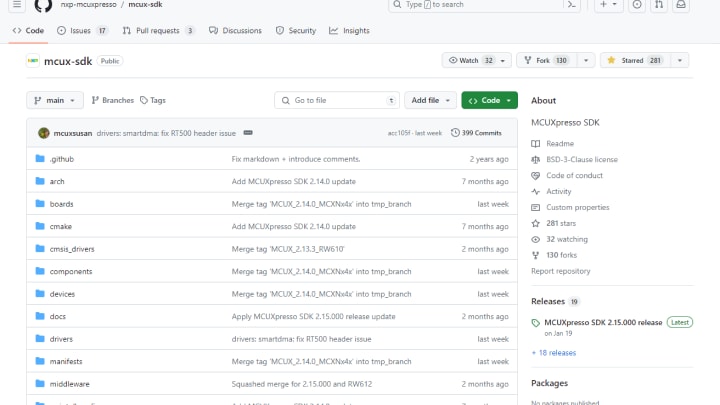Click mcuxsusan's avatar image
This screenshot has width=720, height=405.
[44, 133]
